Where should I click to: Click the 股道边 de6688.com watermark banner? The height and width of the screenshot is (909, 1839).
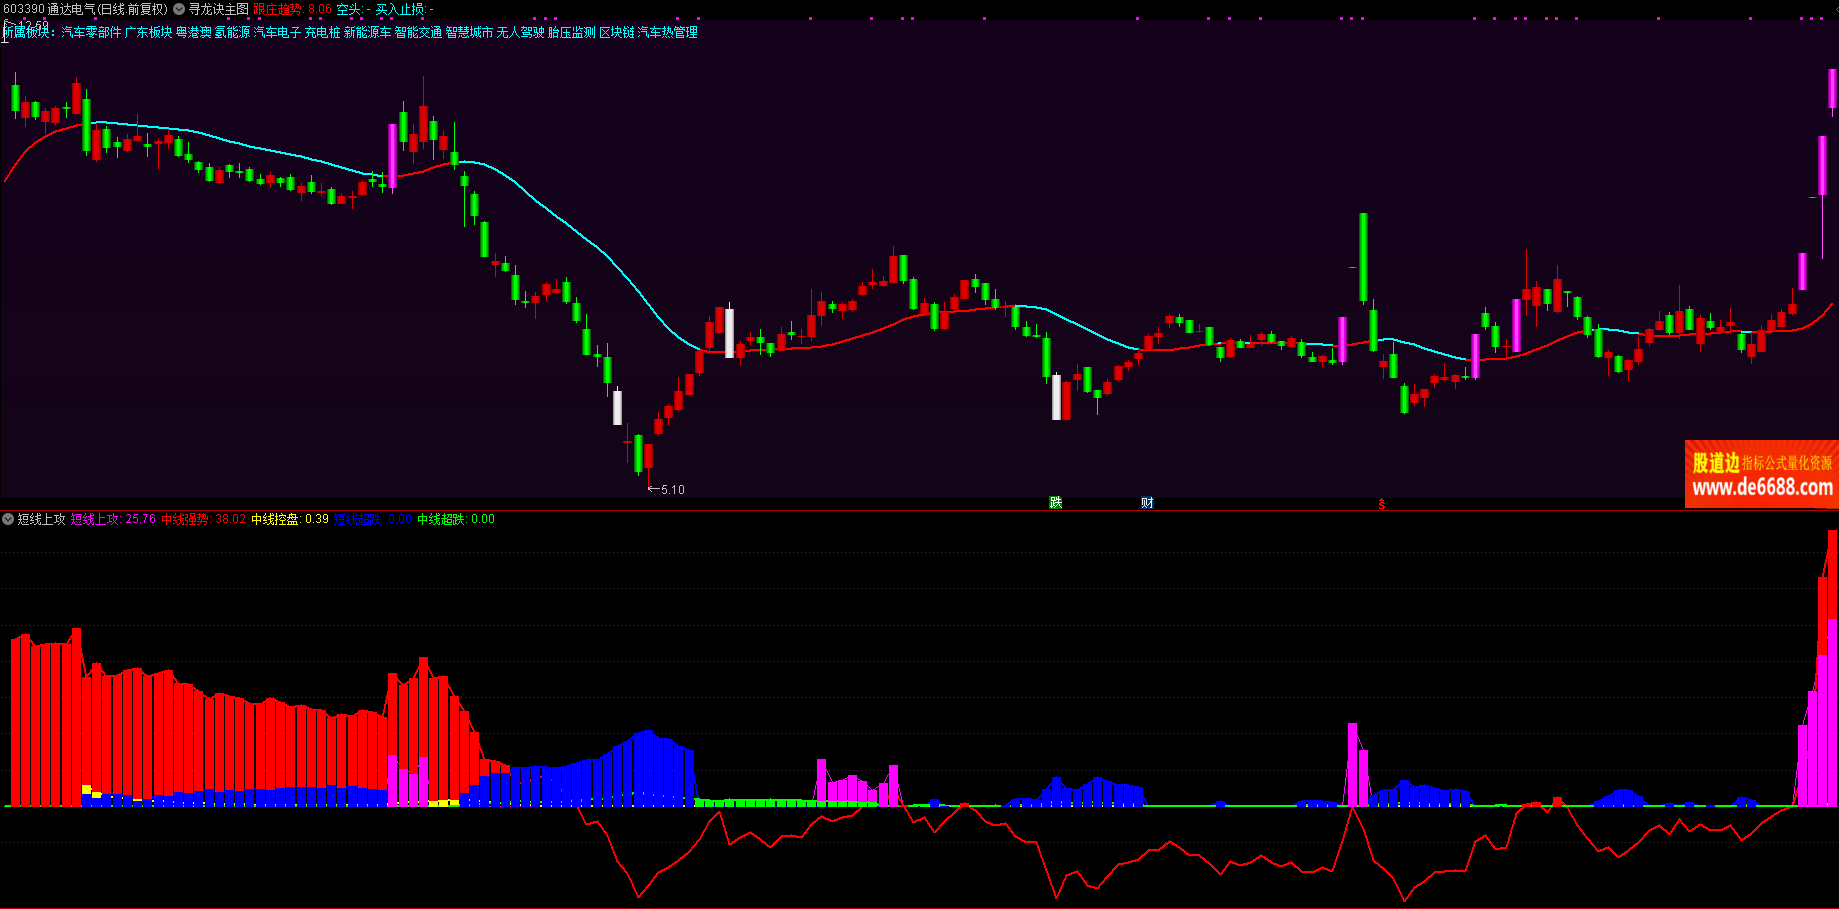pyautogui.click(x=1761, y=474)
